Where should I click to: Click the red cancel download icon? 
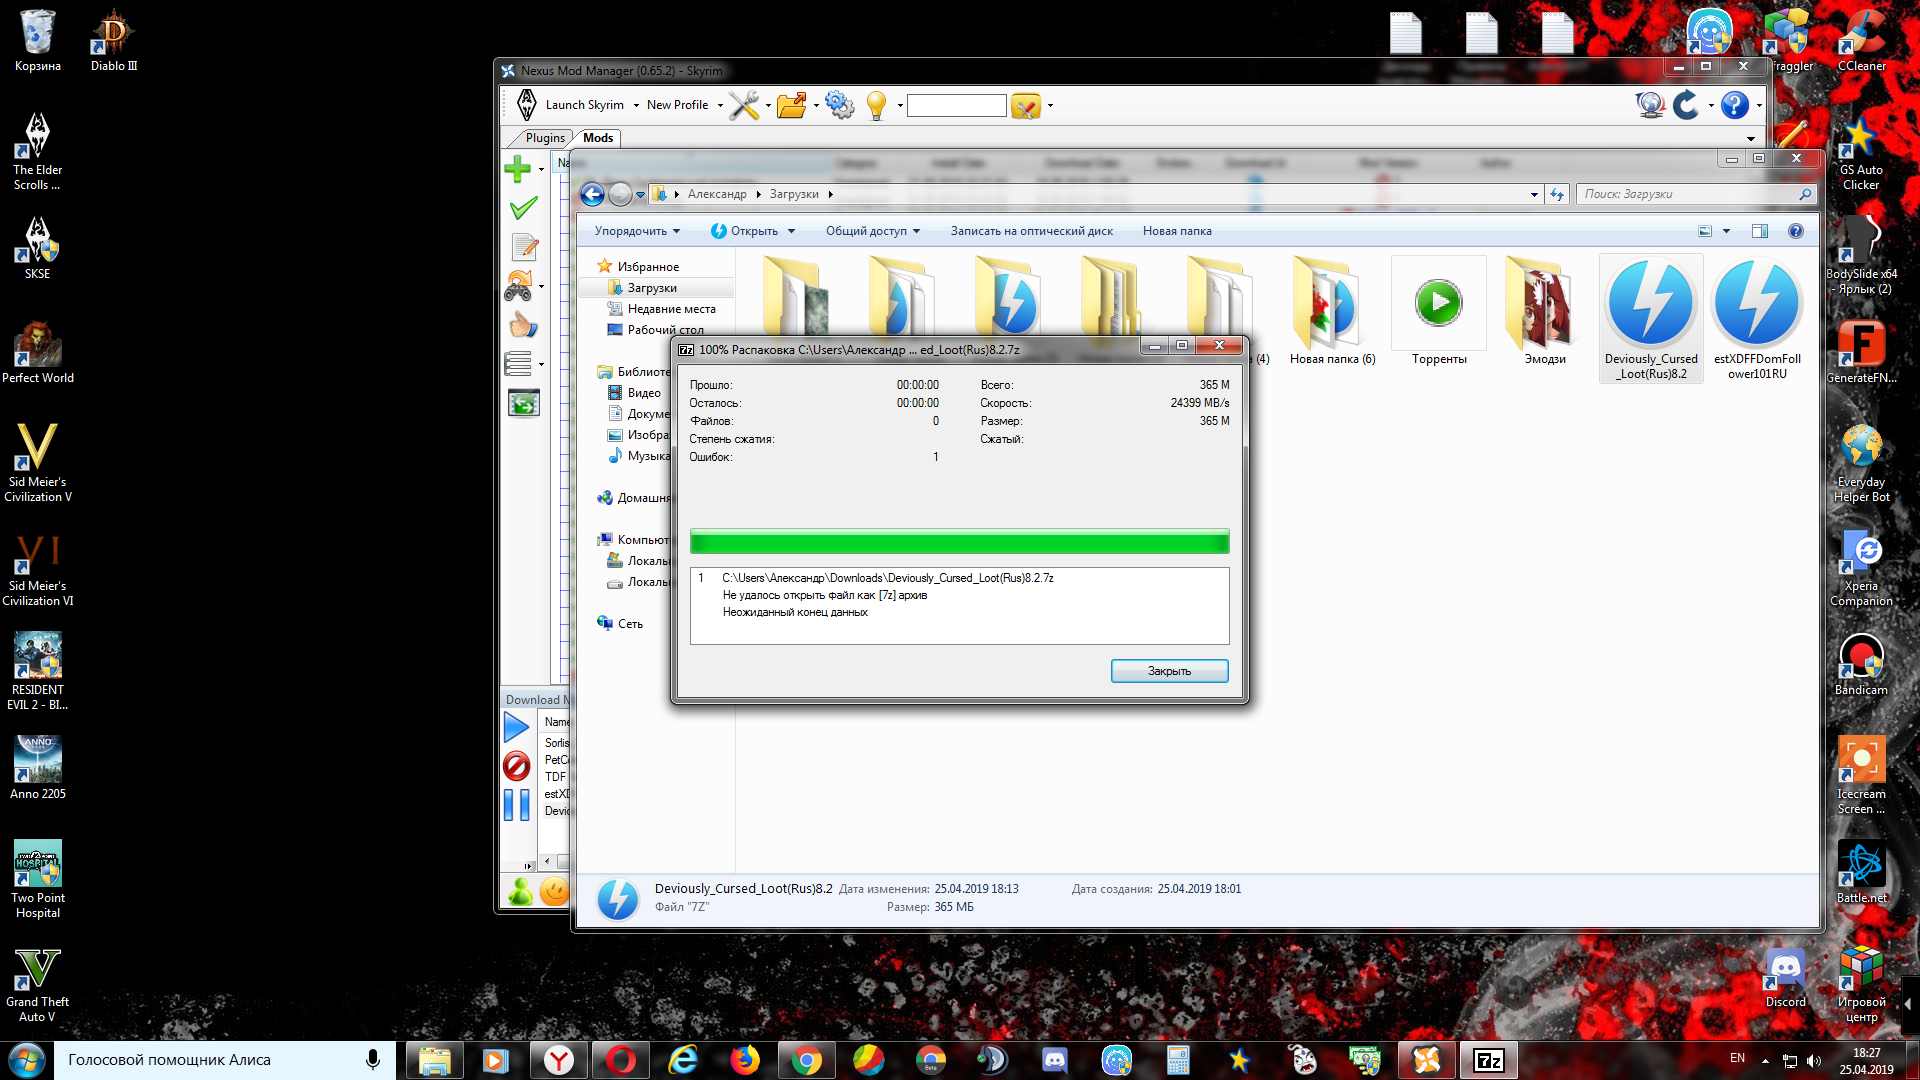517,766
